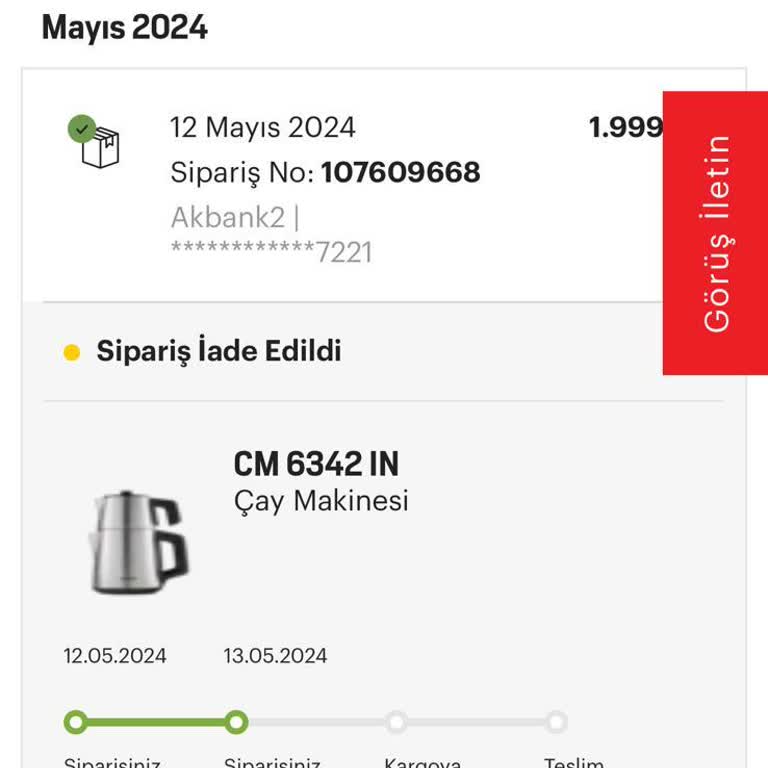Click the first green progress step circle
This screenshot has width=768, height=768.
click(75, 722)
